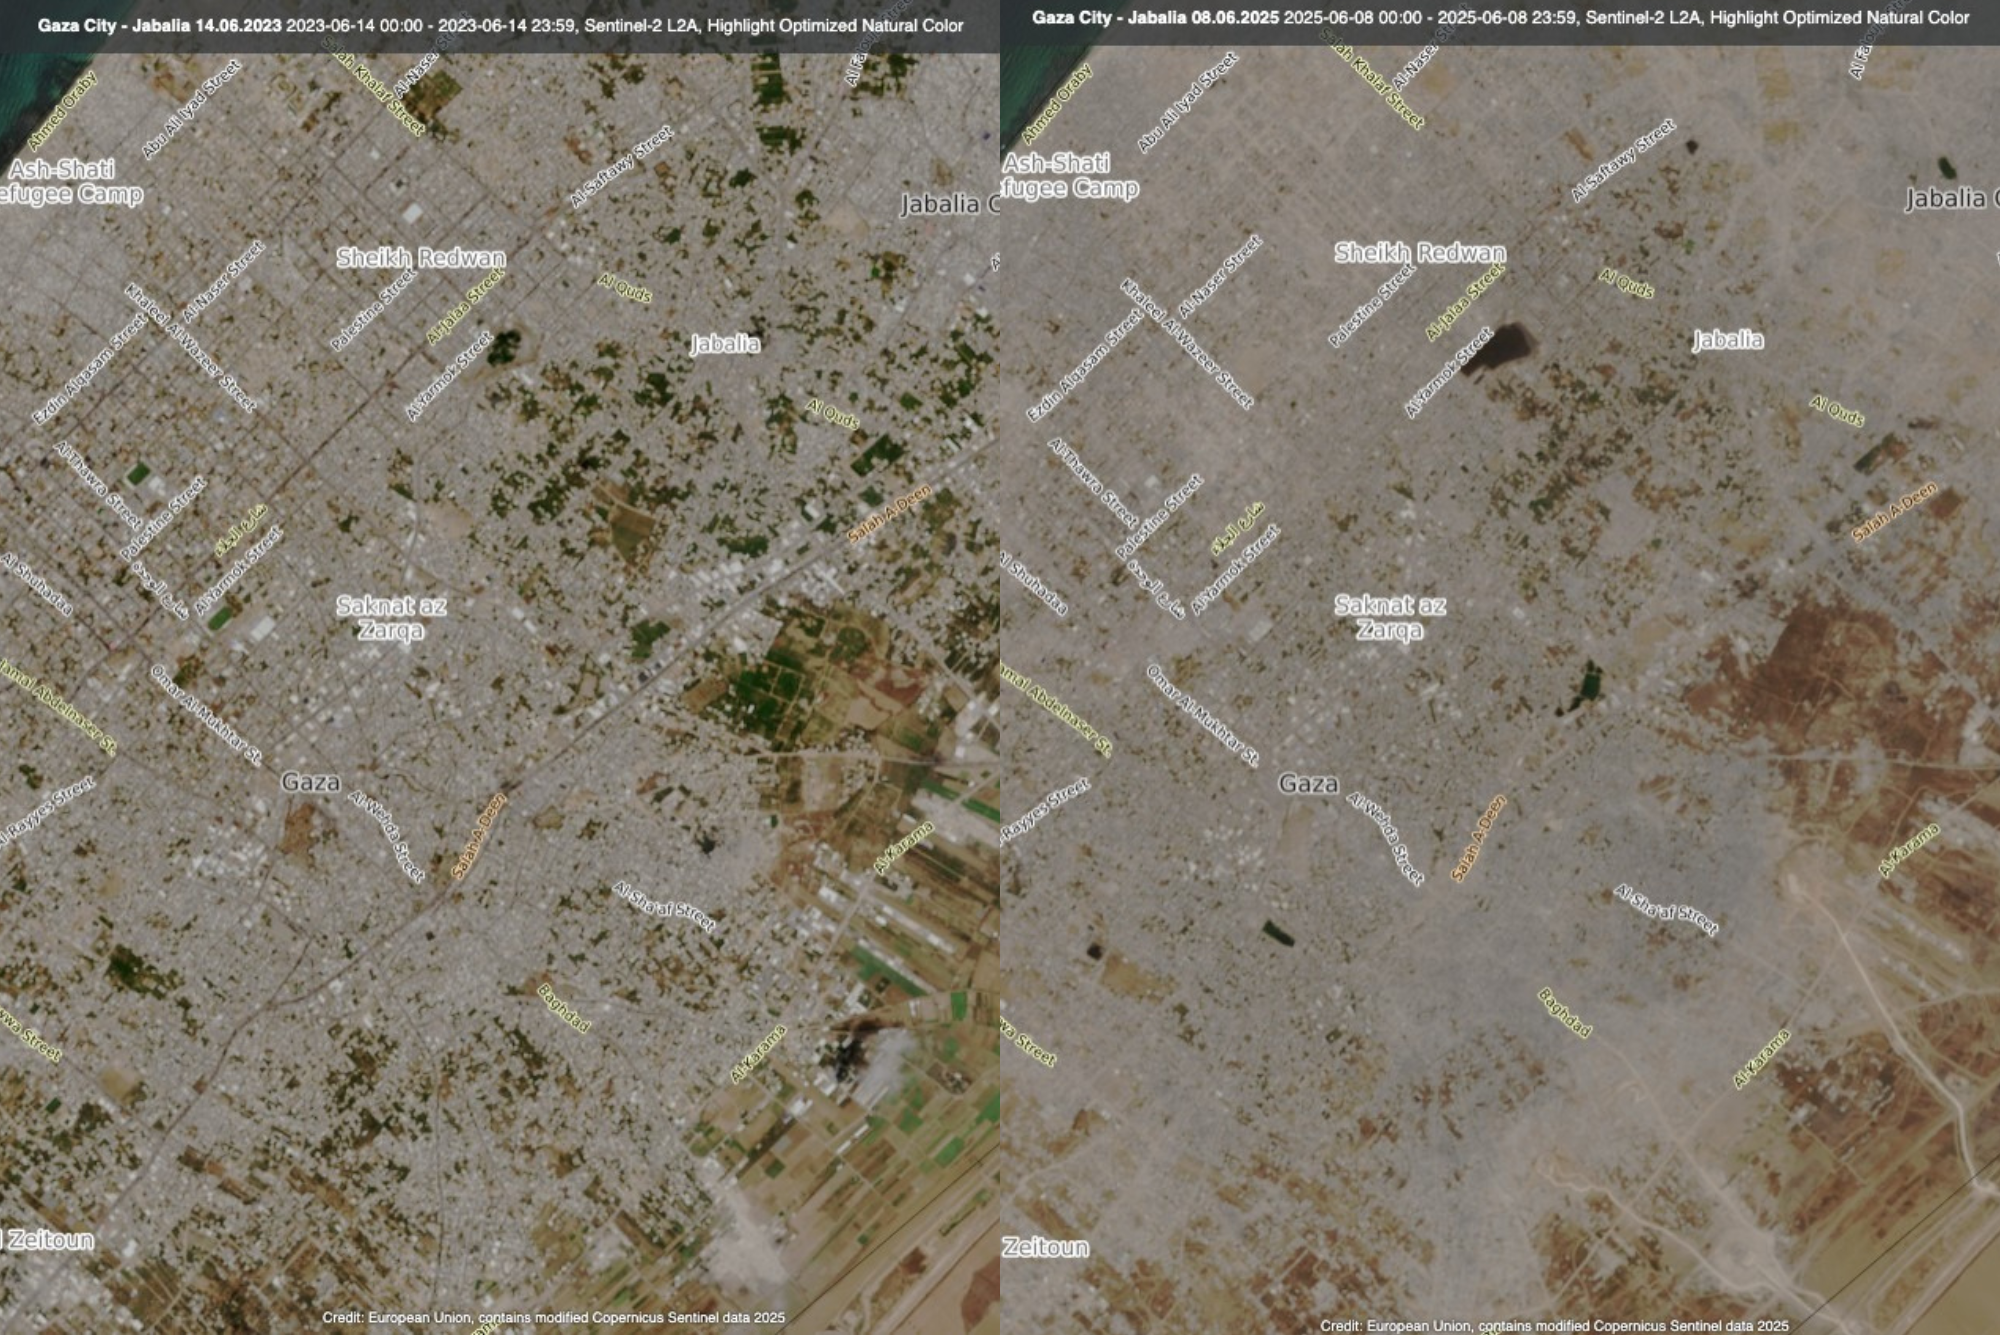Click the 'Al-Saftawy Street' label in the left image

621,167
